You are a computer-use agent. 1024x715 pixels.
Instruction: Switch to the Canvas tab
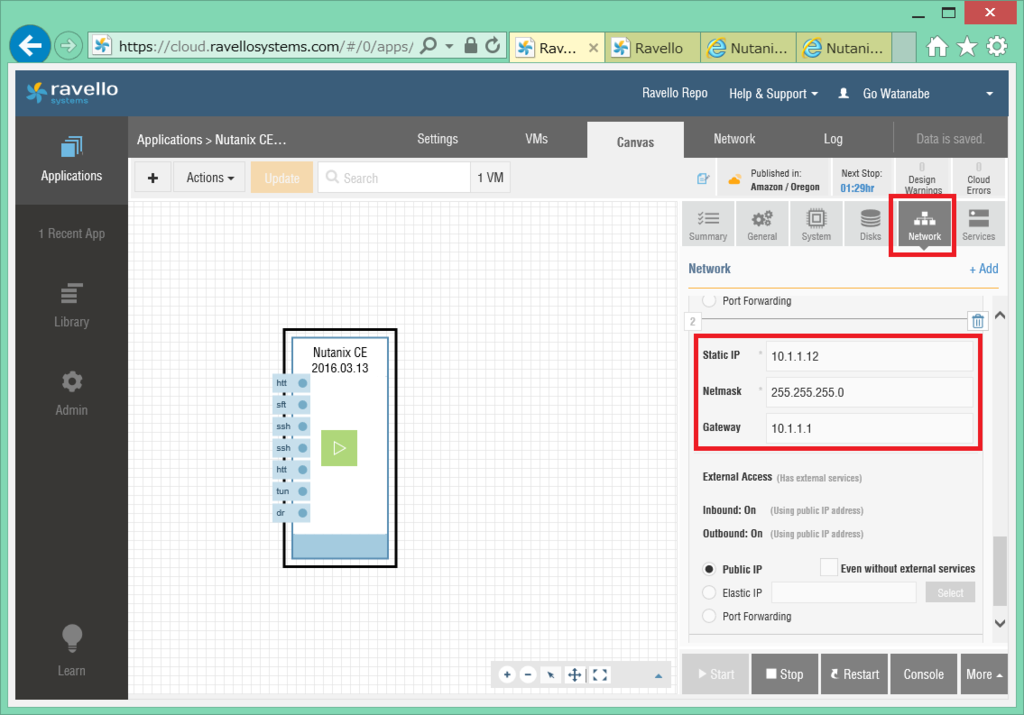635,141
